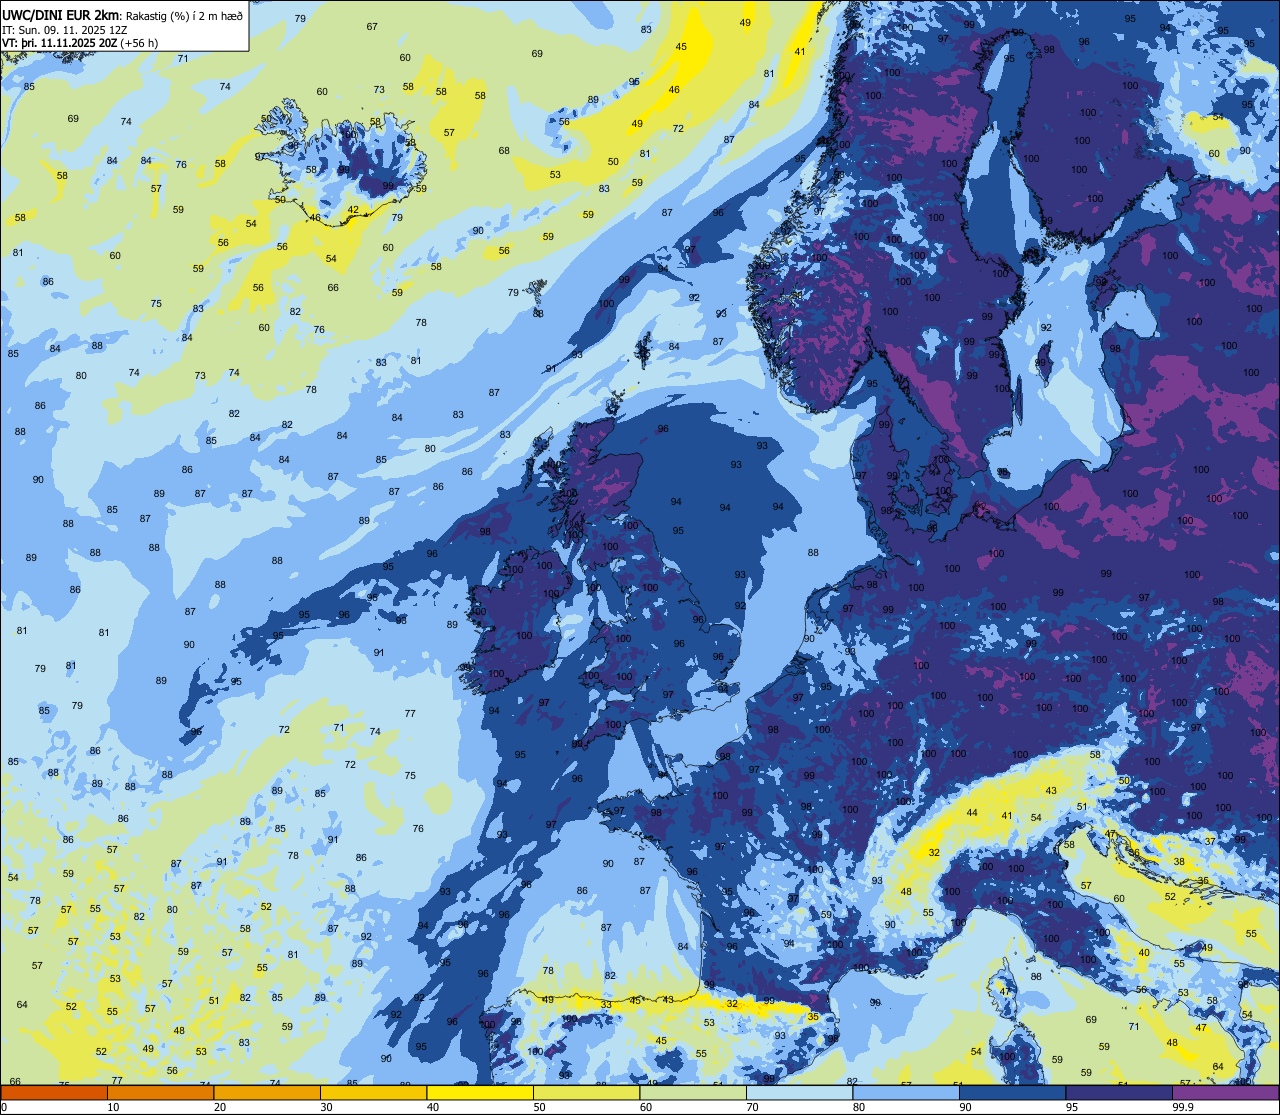
Task: Select the 90–95 dark blue legend swatch
Action: point(1013,1092)
